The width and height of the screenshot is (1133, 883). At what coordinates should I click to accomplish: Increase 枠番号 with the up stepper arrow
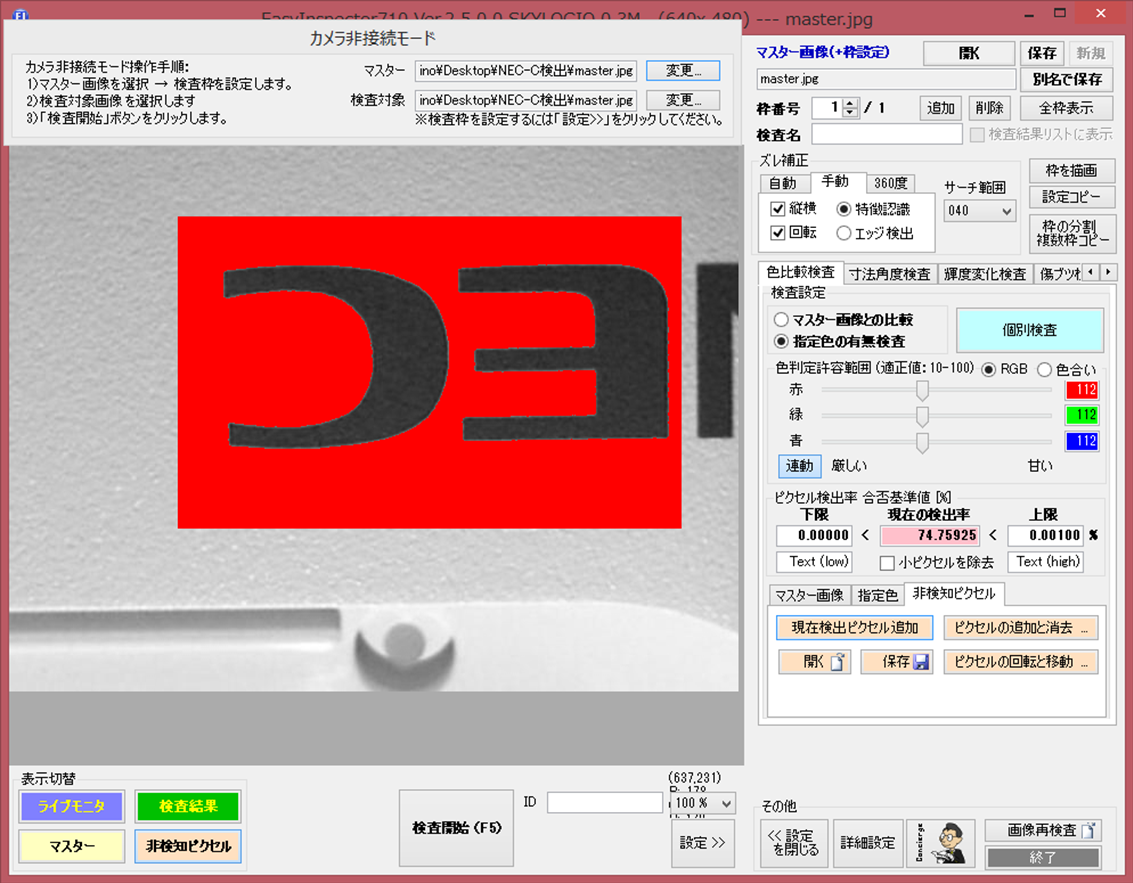coord(850,103)
